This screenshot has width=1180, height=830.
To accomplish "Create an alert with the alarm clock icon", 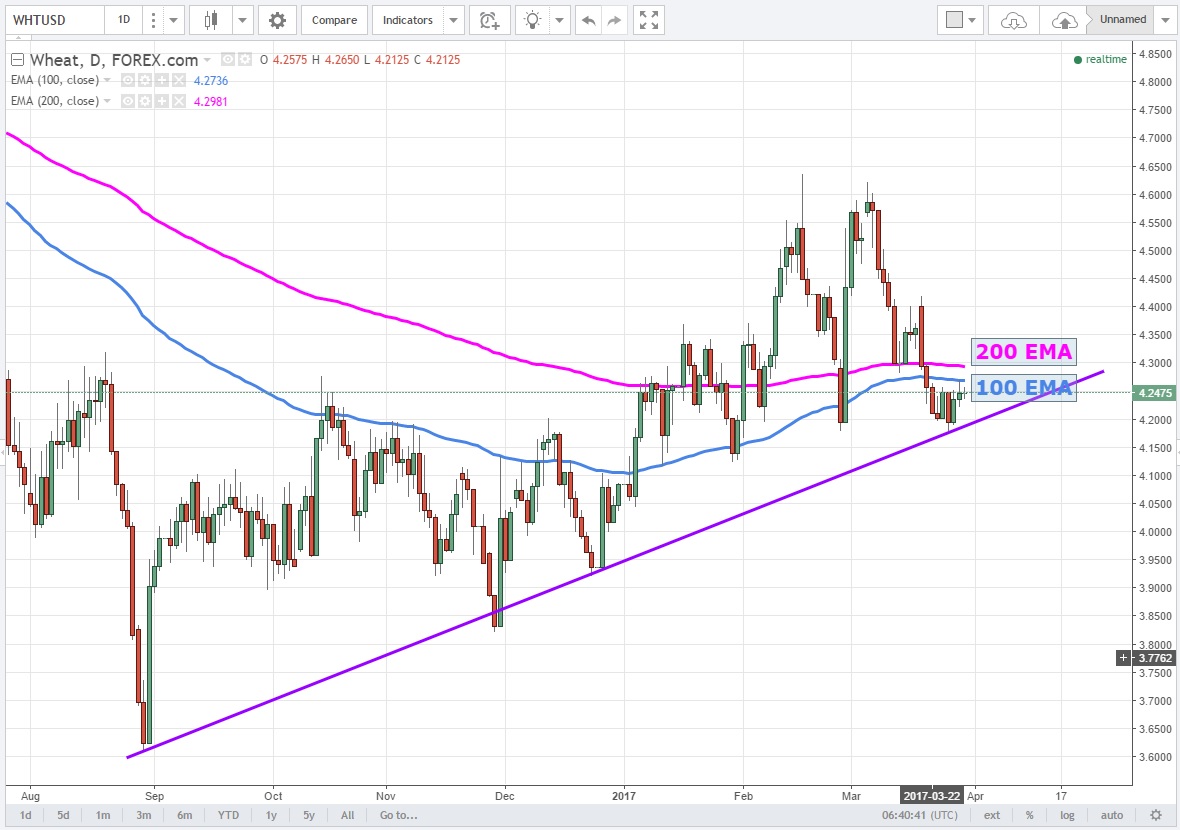I will point(488,20).
